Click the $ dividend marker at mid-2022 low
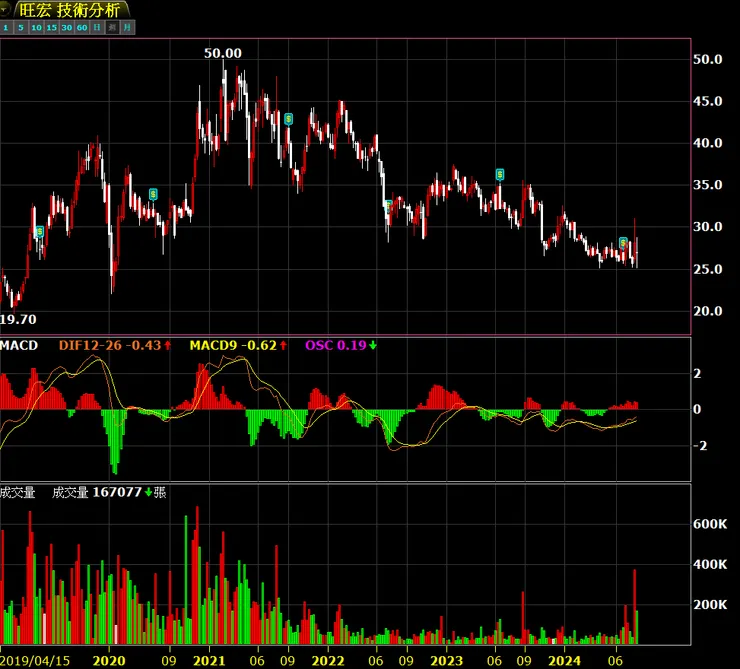The width and height of the screenshot is (740, 669). tap(388, 206)
